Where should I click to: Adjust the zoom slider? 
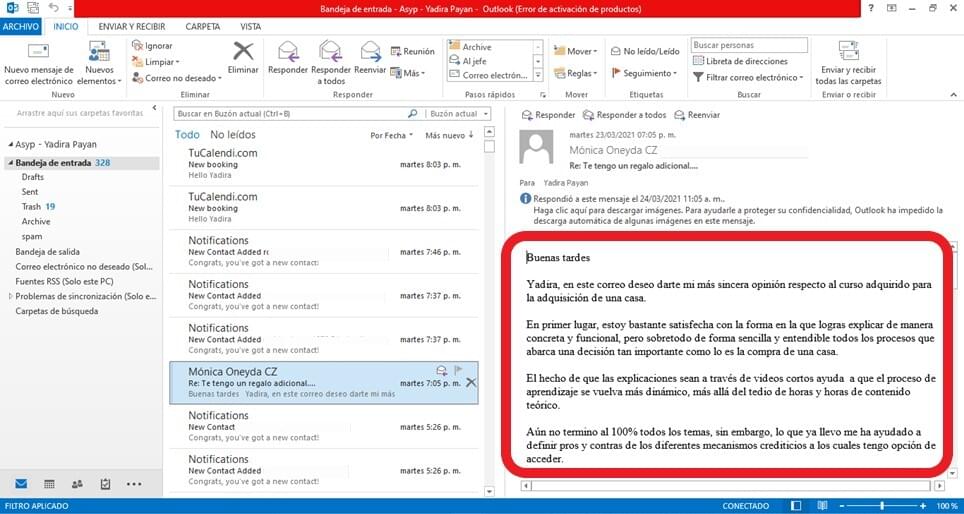click(x=882, y=506)
